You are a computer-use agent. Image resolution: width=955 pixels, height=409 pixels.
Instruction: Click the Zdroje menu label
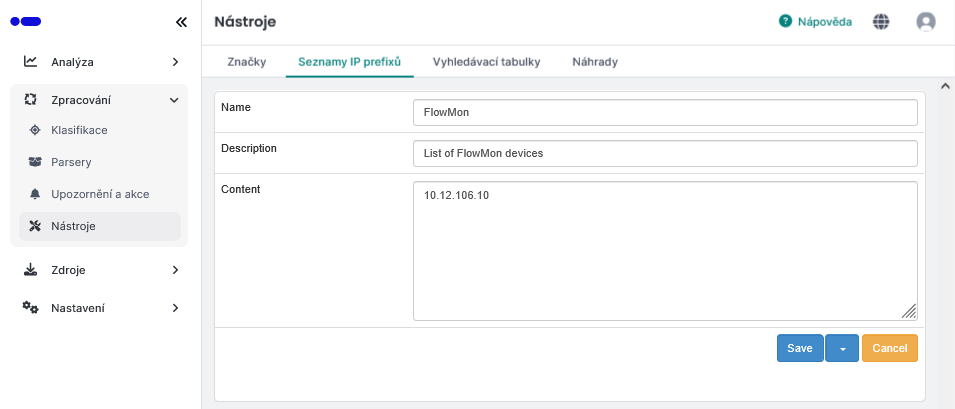[x=68, y=270]
